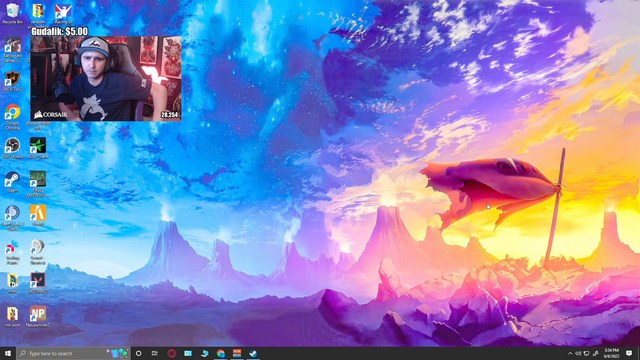Switch to Google Chrome on the taskbar
Viewport: 640px width, 360px height.
pyautogui.click(x=221, y=353)
